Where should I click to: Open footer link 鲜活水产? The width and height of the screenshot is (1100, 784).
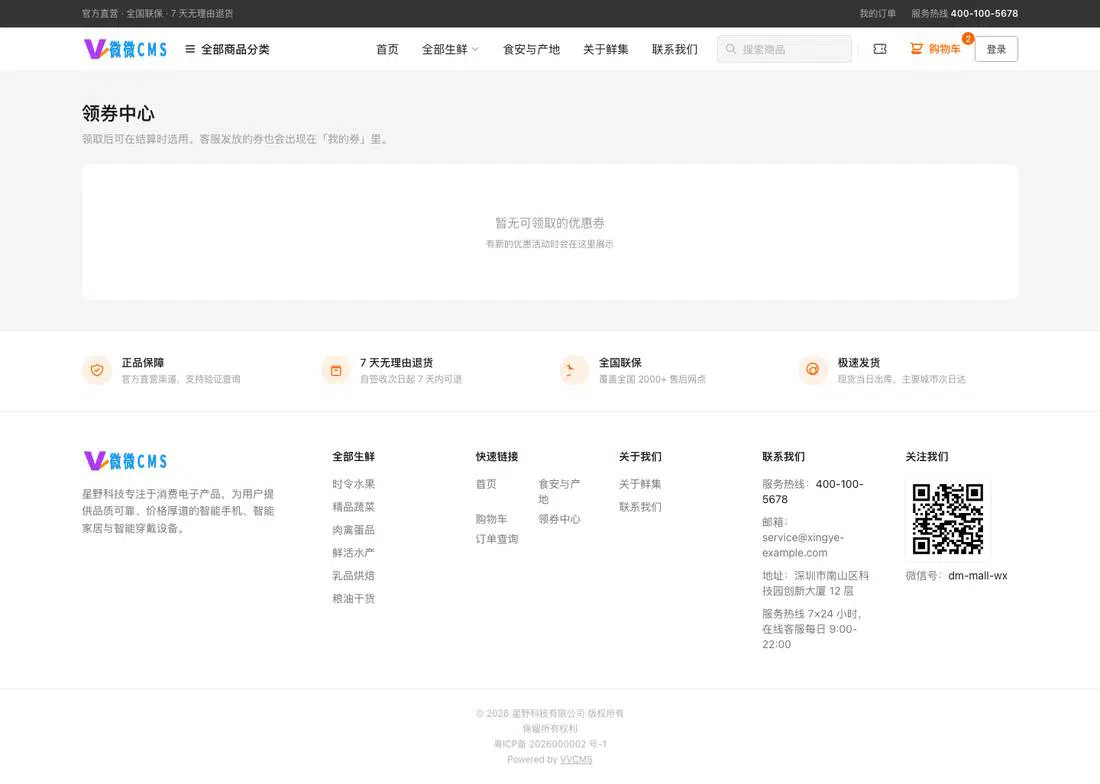tap(354, 553)
